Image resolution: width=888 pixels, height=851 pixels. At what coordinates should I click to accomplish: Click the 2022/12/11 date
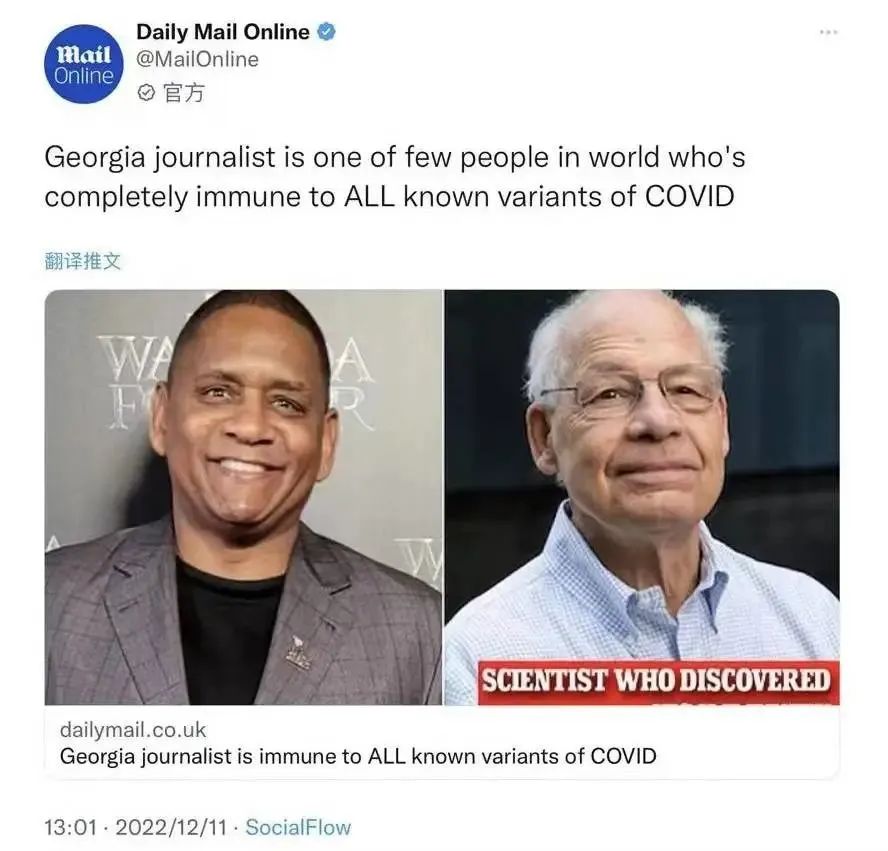pos(171,827)
